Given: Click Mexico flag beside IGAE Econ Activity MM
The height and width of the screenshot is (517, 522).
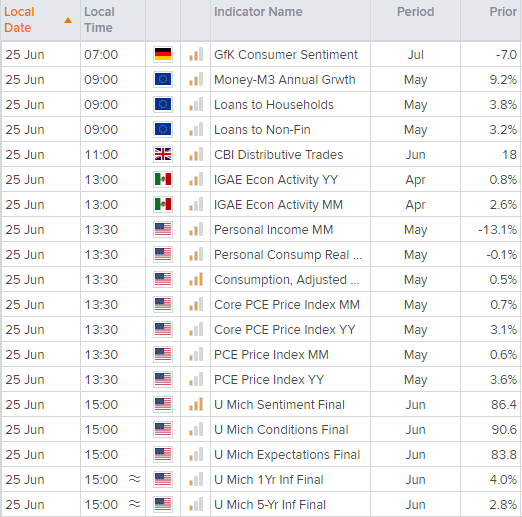Looking at the screenshot, I should click(163, 204).
